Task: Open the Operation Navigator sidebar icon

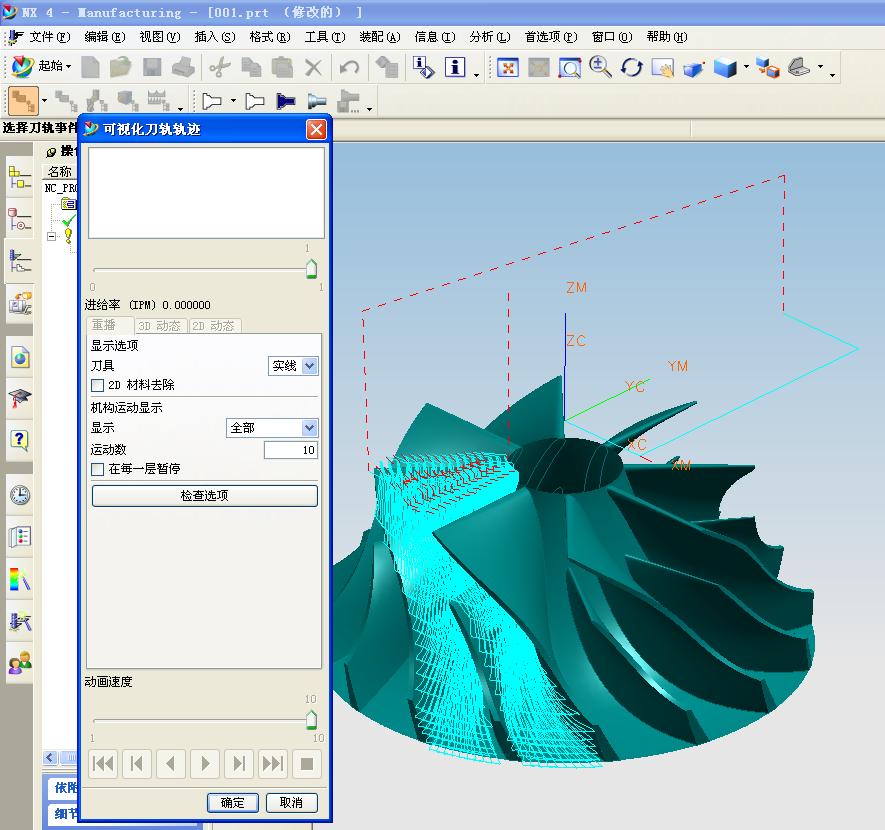Action: (x=20, y=262)
